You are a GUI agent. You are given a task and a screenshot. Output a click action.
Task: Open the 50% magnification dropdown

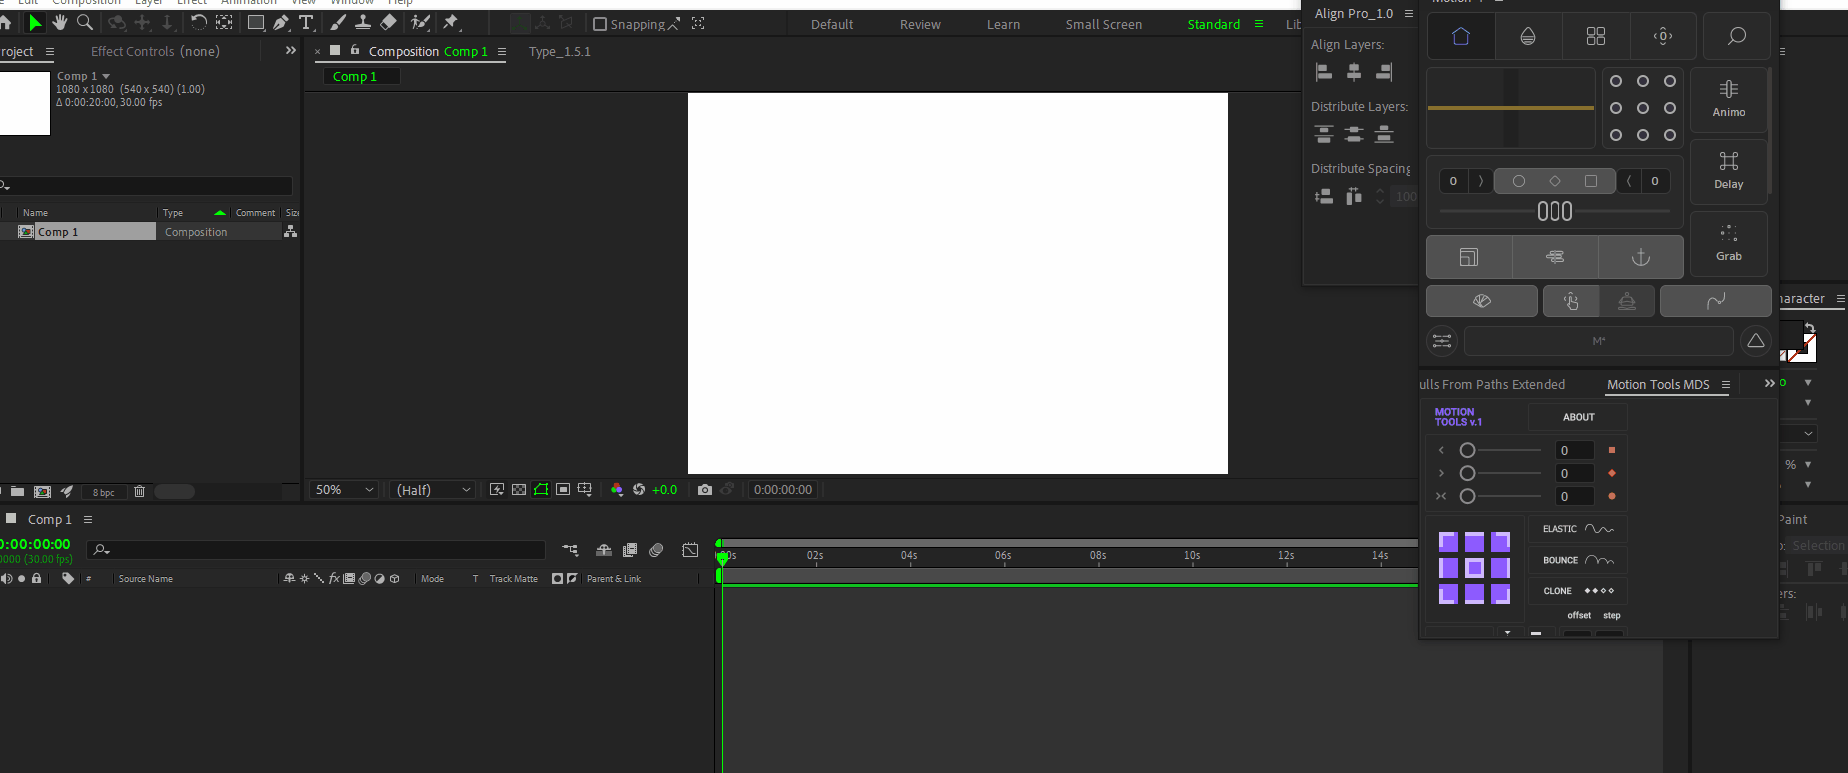click(344, 490)
